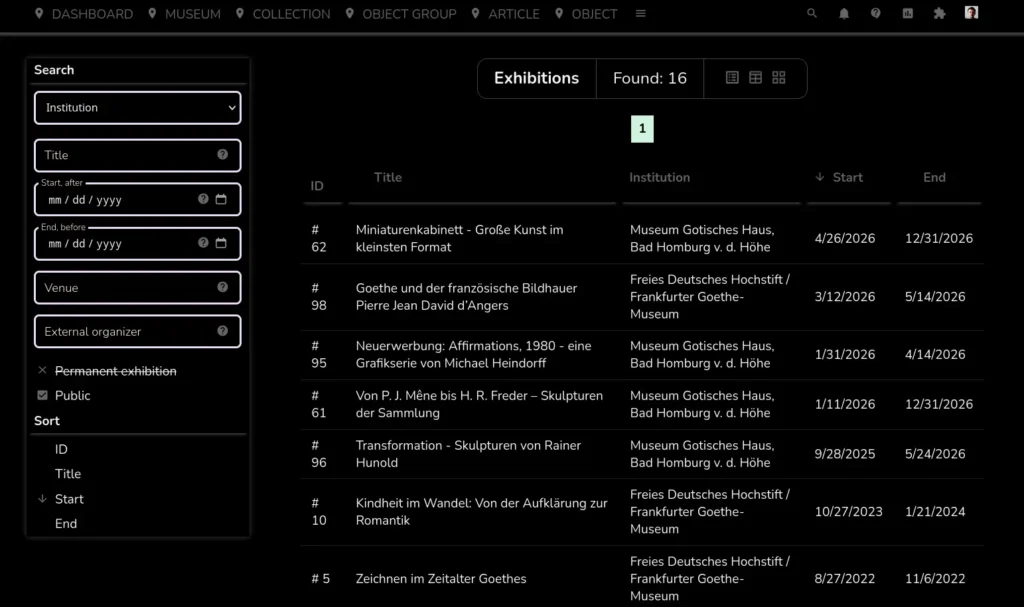The height and width of the screenshot is (607, 1024).
Task: Show help for the Title field
Action: click(223, 155)
